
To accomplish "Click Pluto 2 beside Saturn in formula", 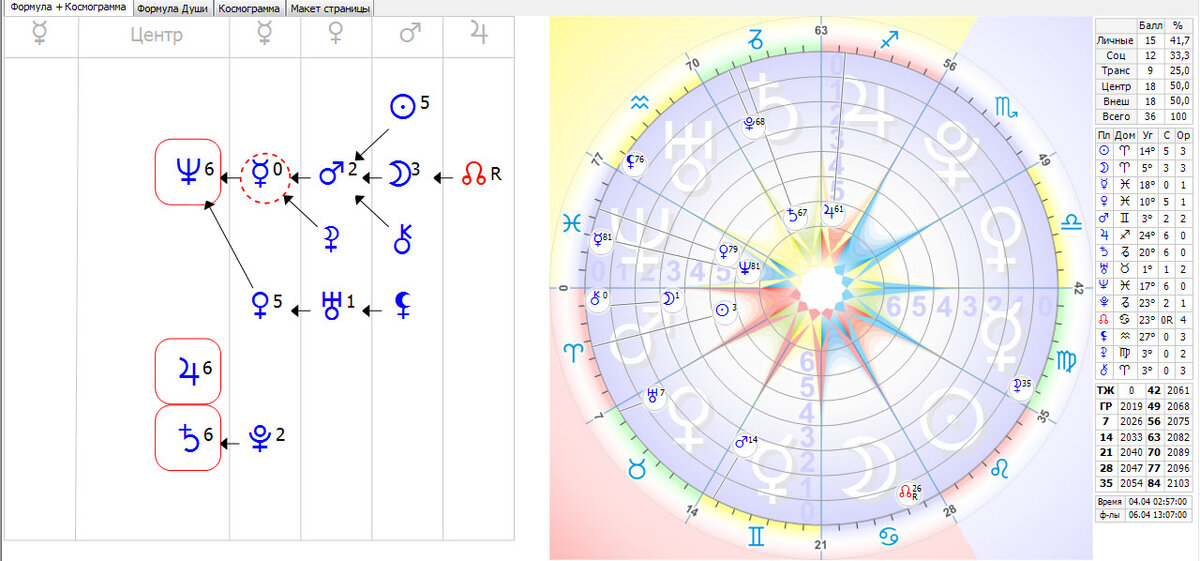I will click(267, 438).
